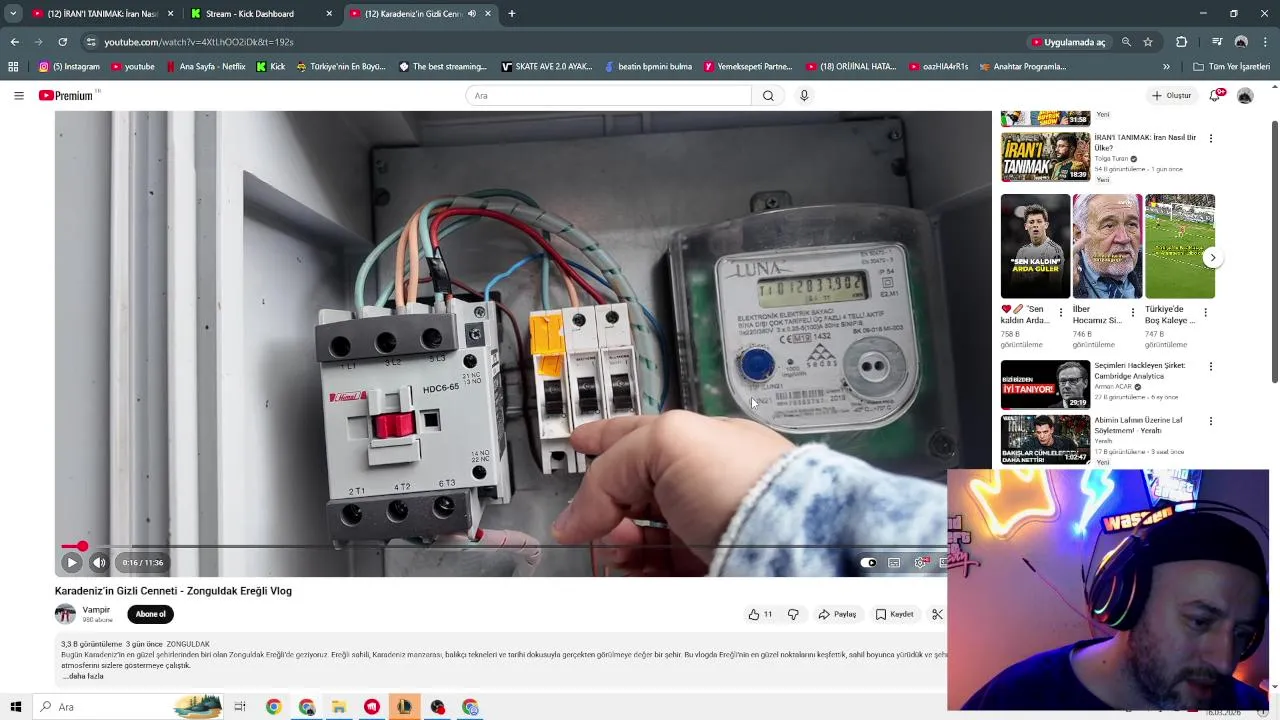Open the Vampir channel name link
1280x720 pixels.
(96, 610)
